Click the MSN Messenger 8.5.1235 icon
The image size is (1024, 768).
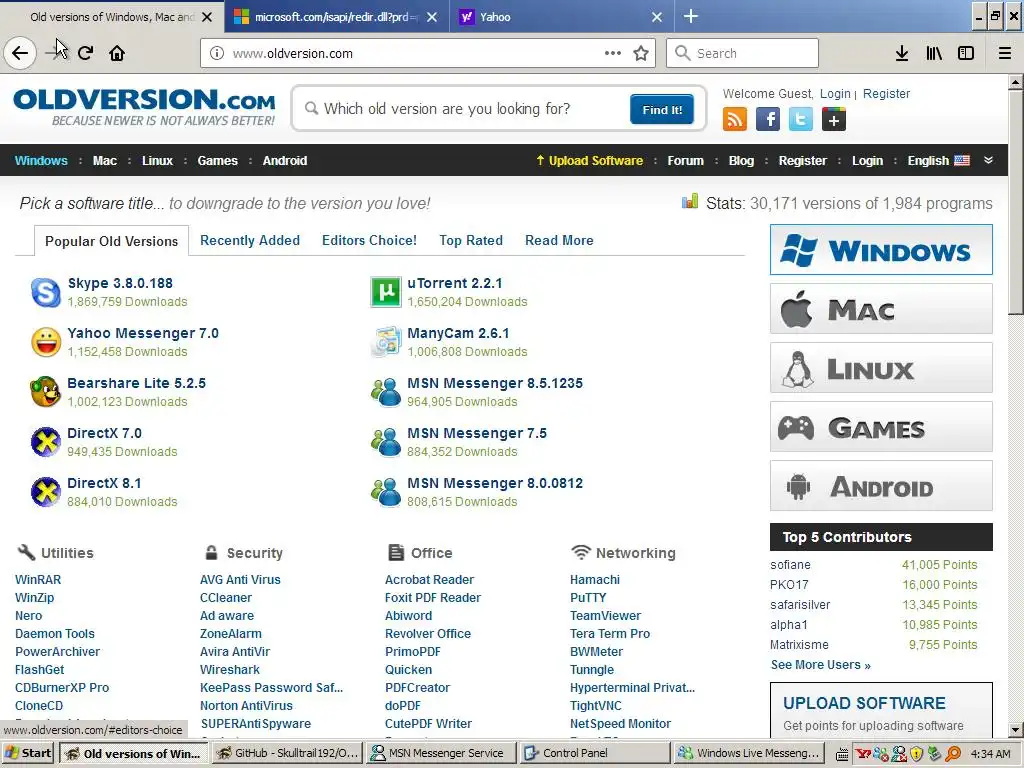(x=386, y=392)
